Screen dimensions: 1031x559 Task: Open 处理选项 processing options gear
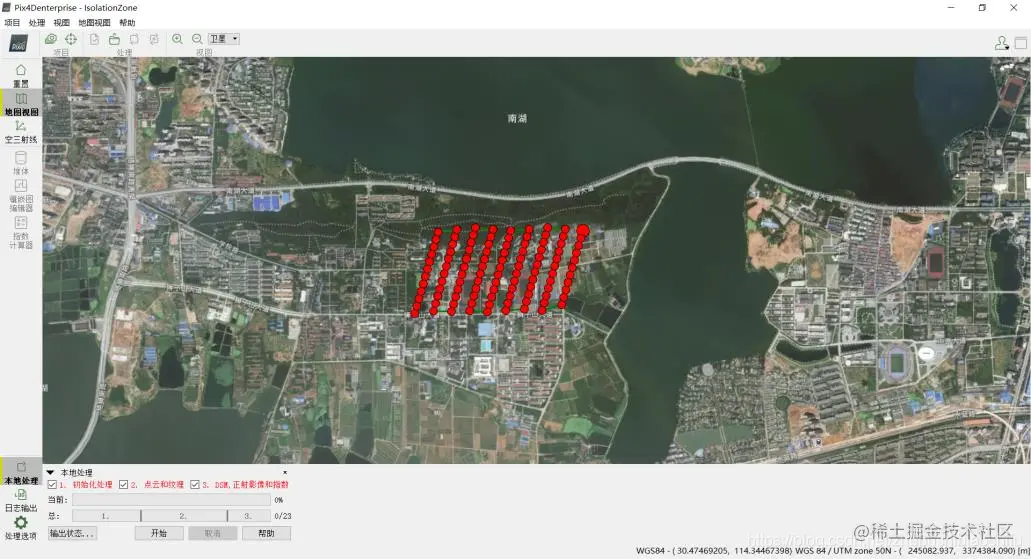pos(21,528)
